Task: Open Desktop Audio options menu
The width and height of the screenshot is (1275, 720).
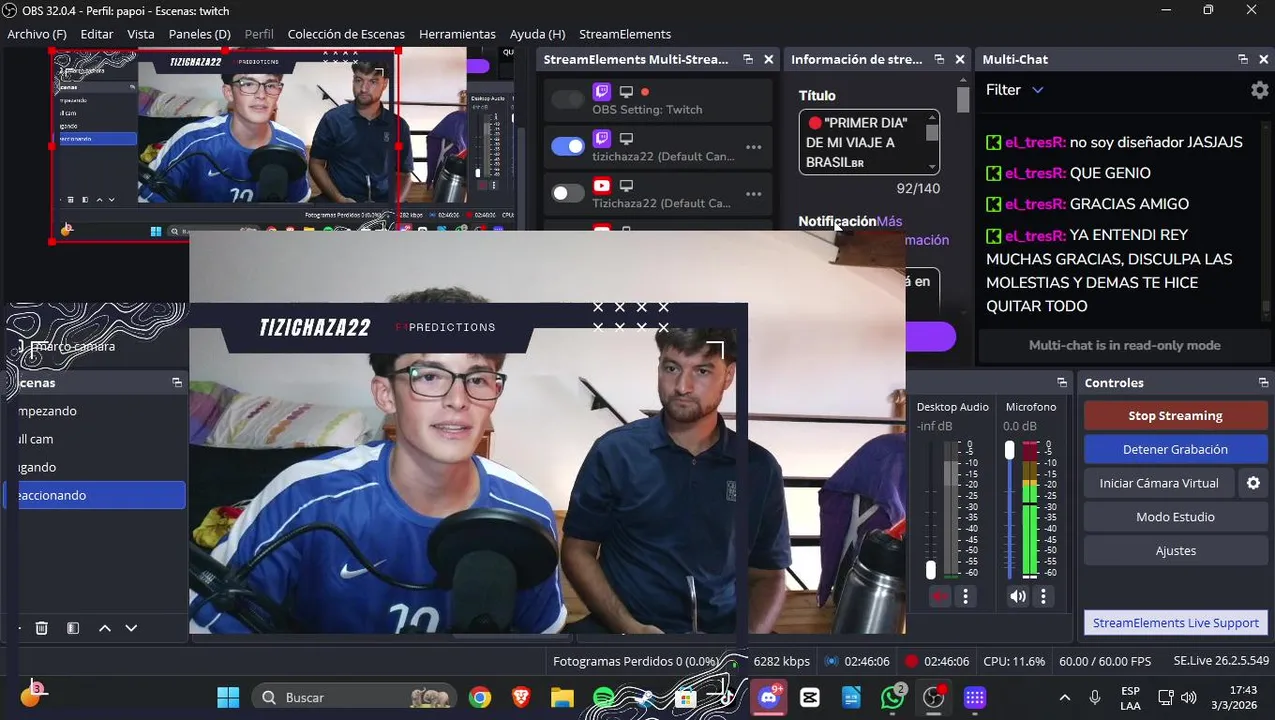Action: point(965,597)
